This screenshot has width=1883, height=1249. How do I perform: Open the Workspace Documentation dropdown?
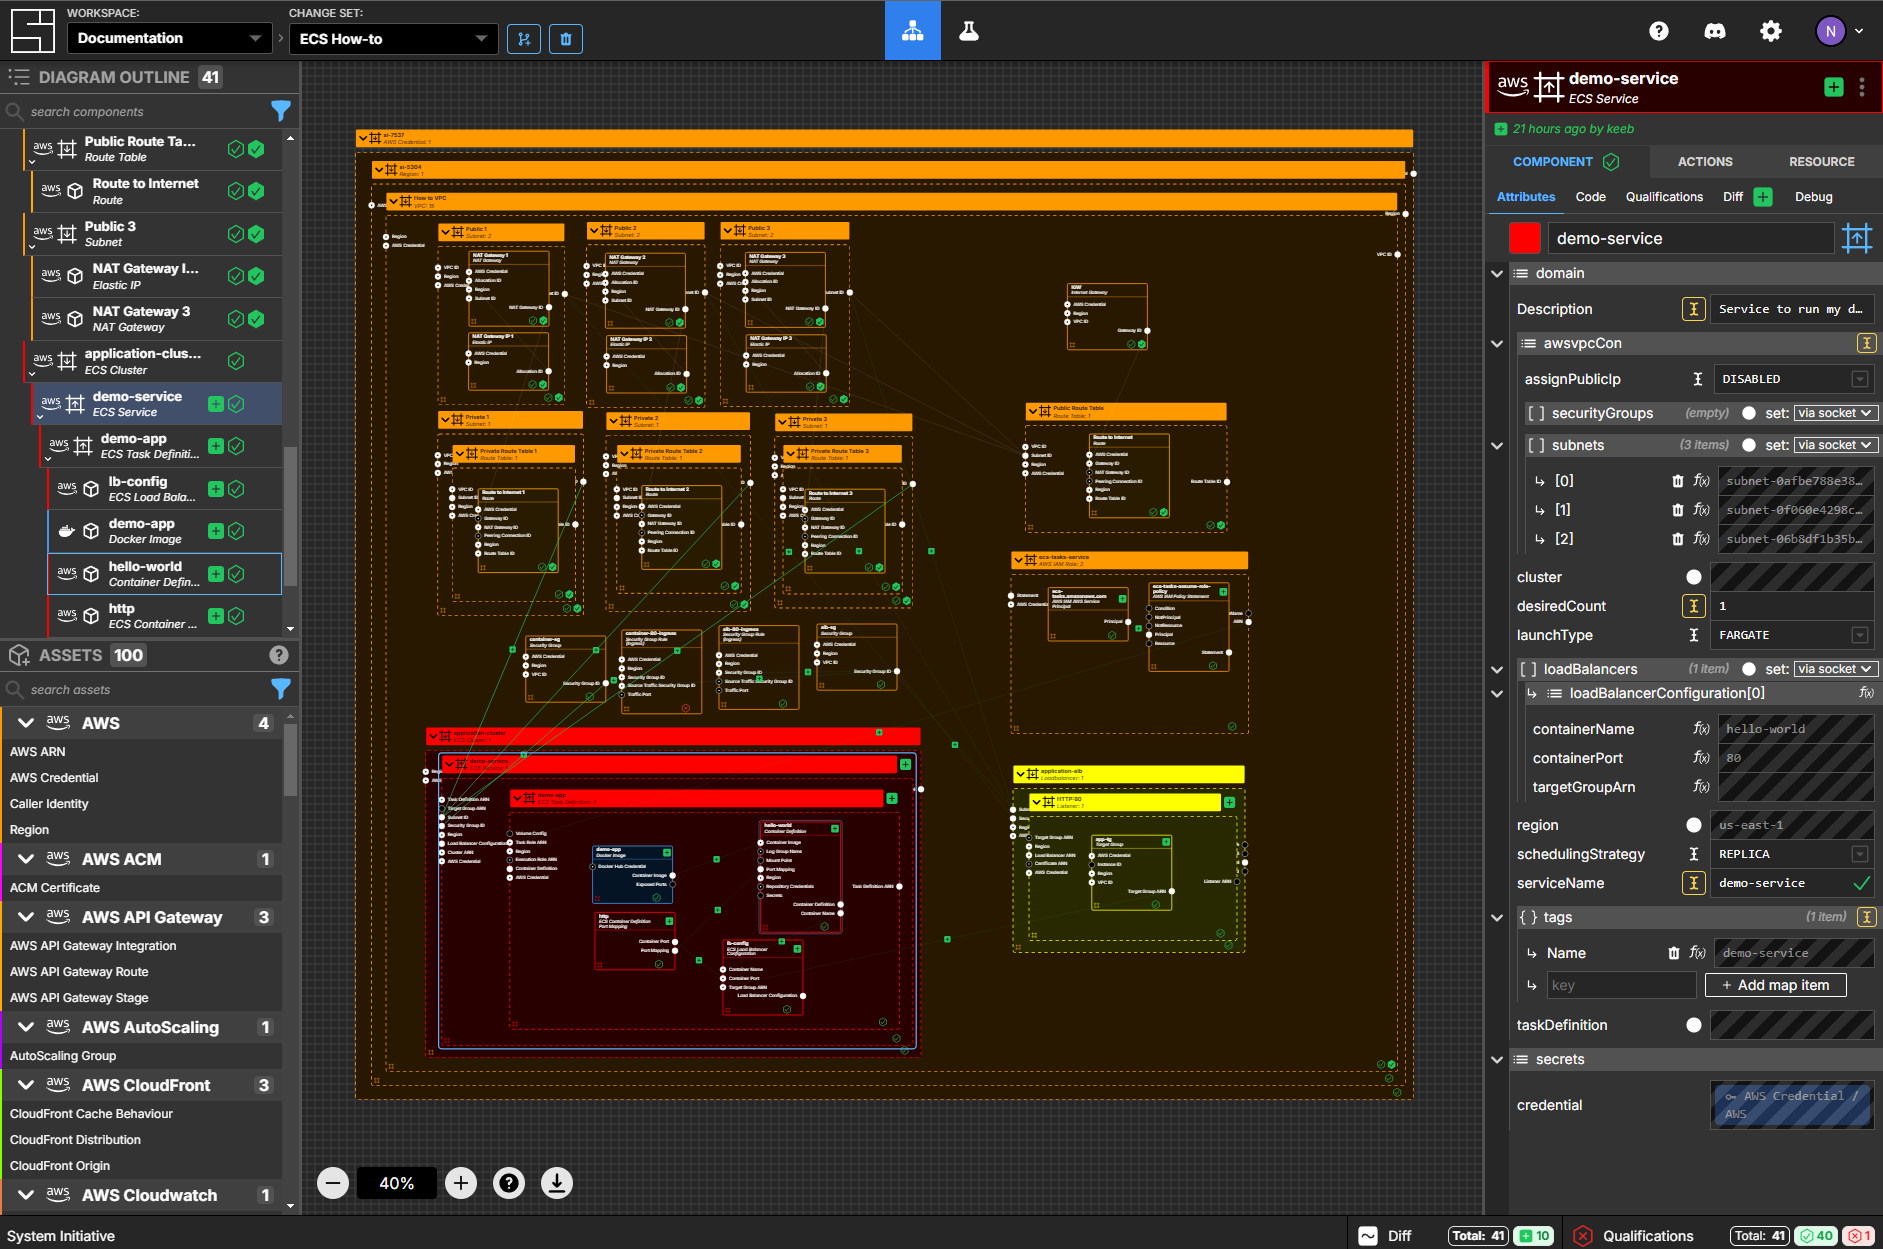click(x=169, y=38)
